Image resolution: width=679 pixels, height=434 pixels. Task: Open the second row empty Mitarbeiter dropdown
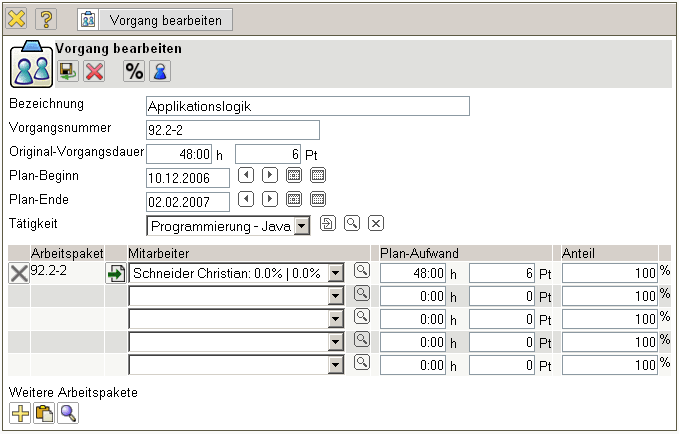pos(336,296)
